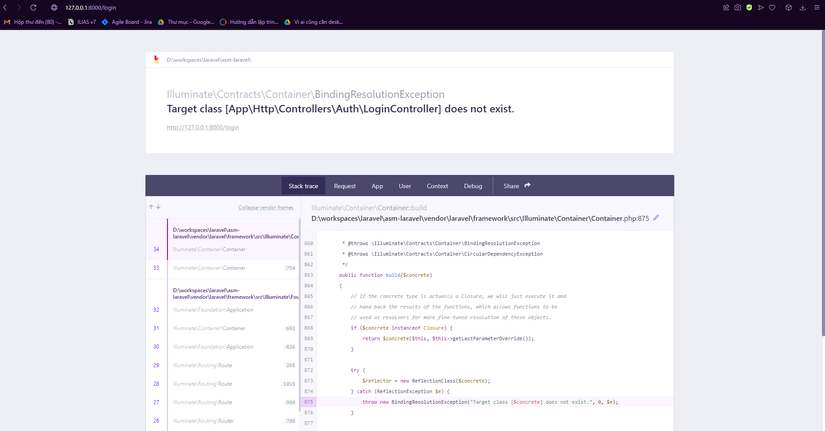
Task: Open the Agile Board - Jira bookmark
Action: coord(127,22)
